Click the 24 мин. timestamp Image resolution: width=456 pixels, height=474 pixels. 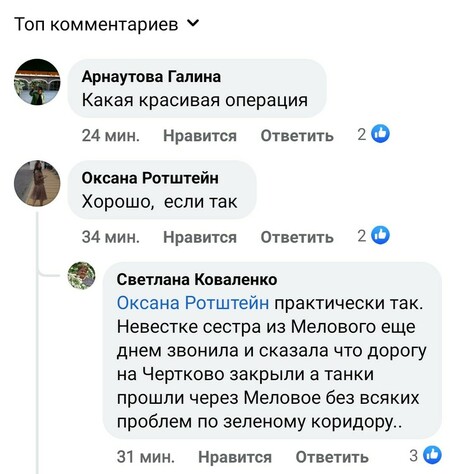click(111, 136)
